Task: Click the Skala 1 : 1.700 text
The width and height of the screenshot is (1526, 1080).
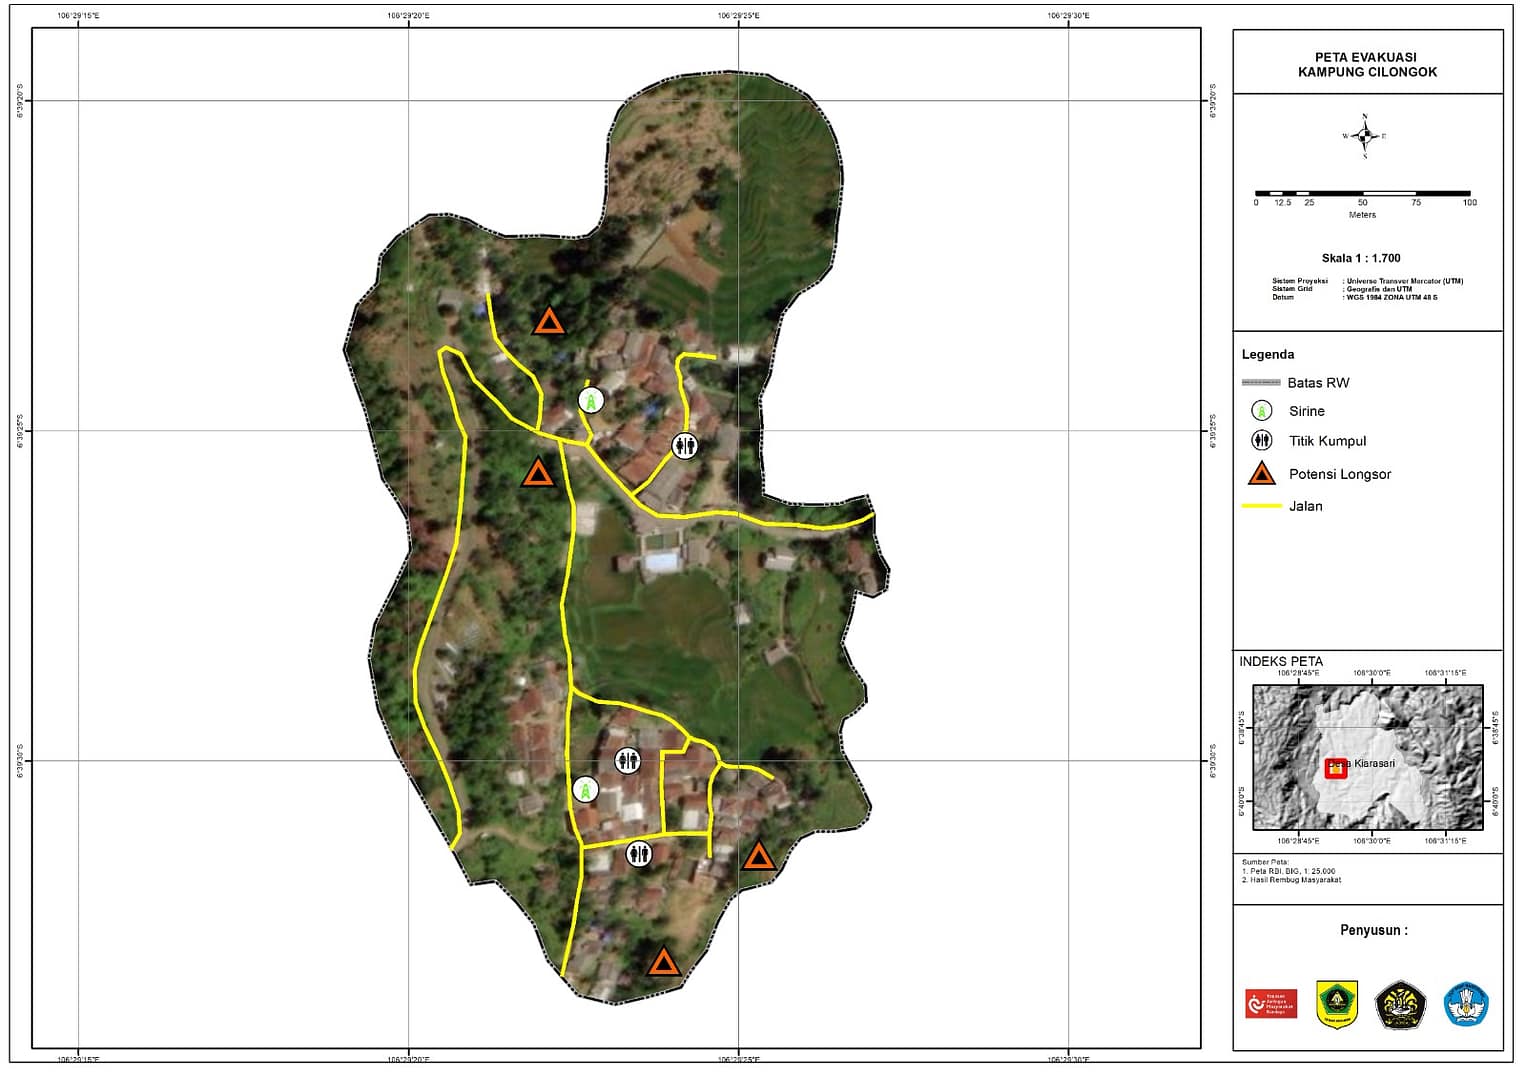Action: pos(1360,258)
